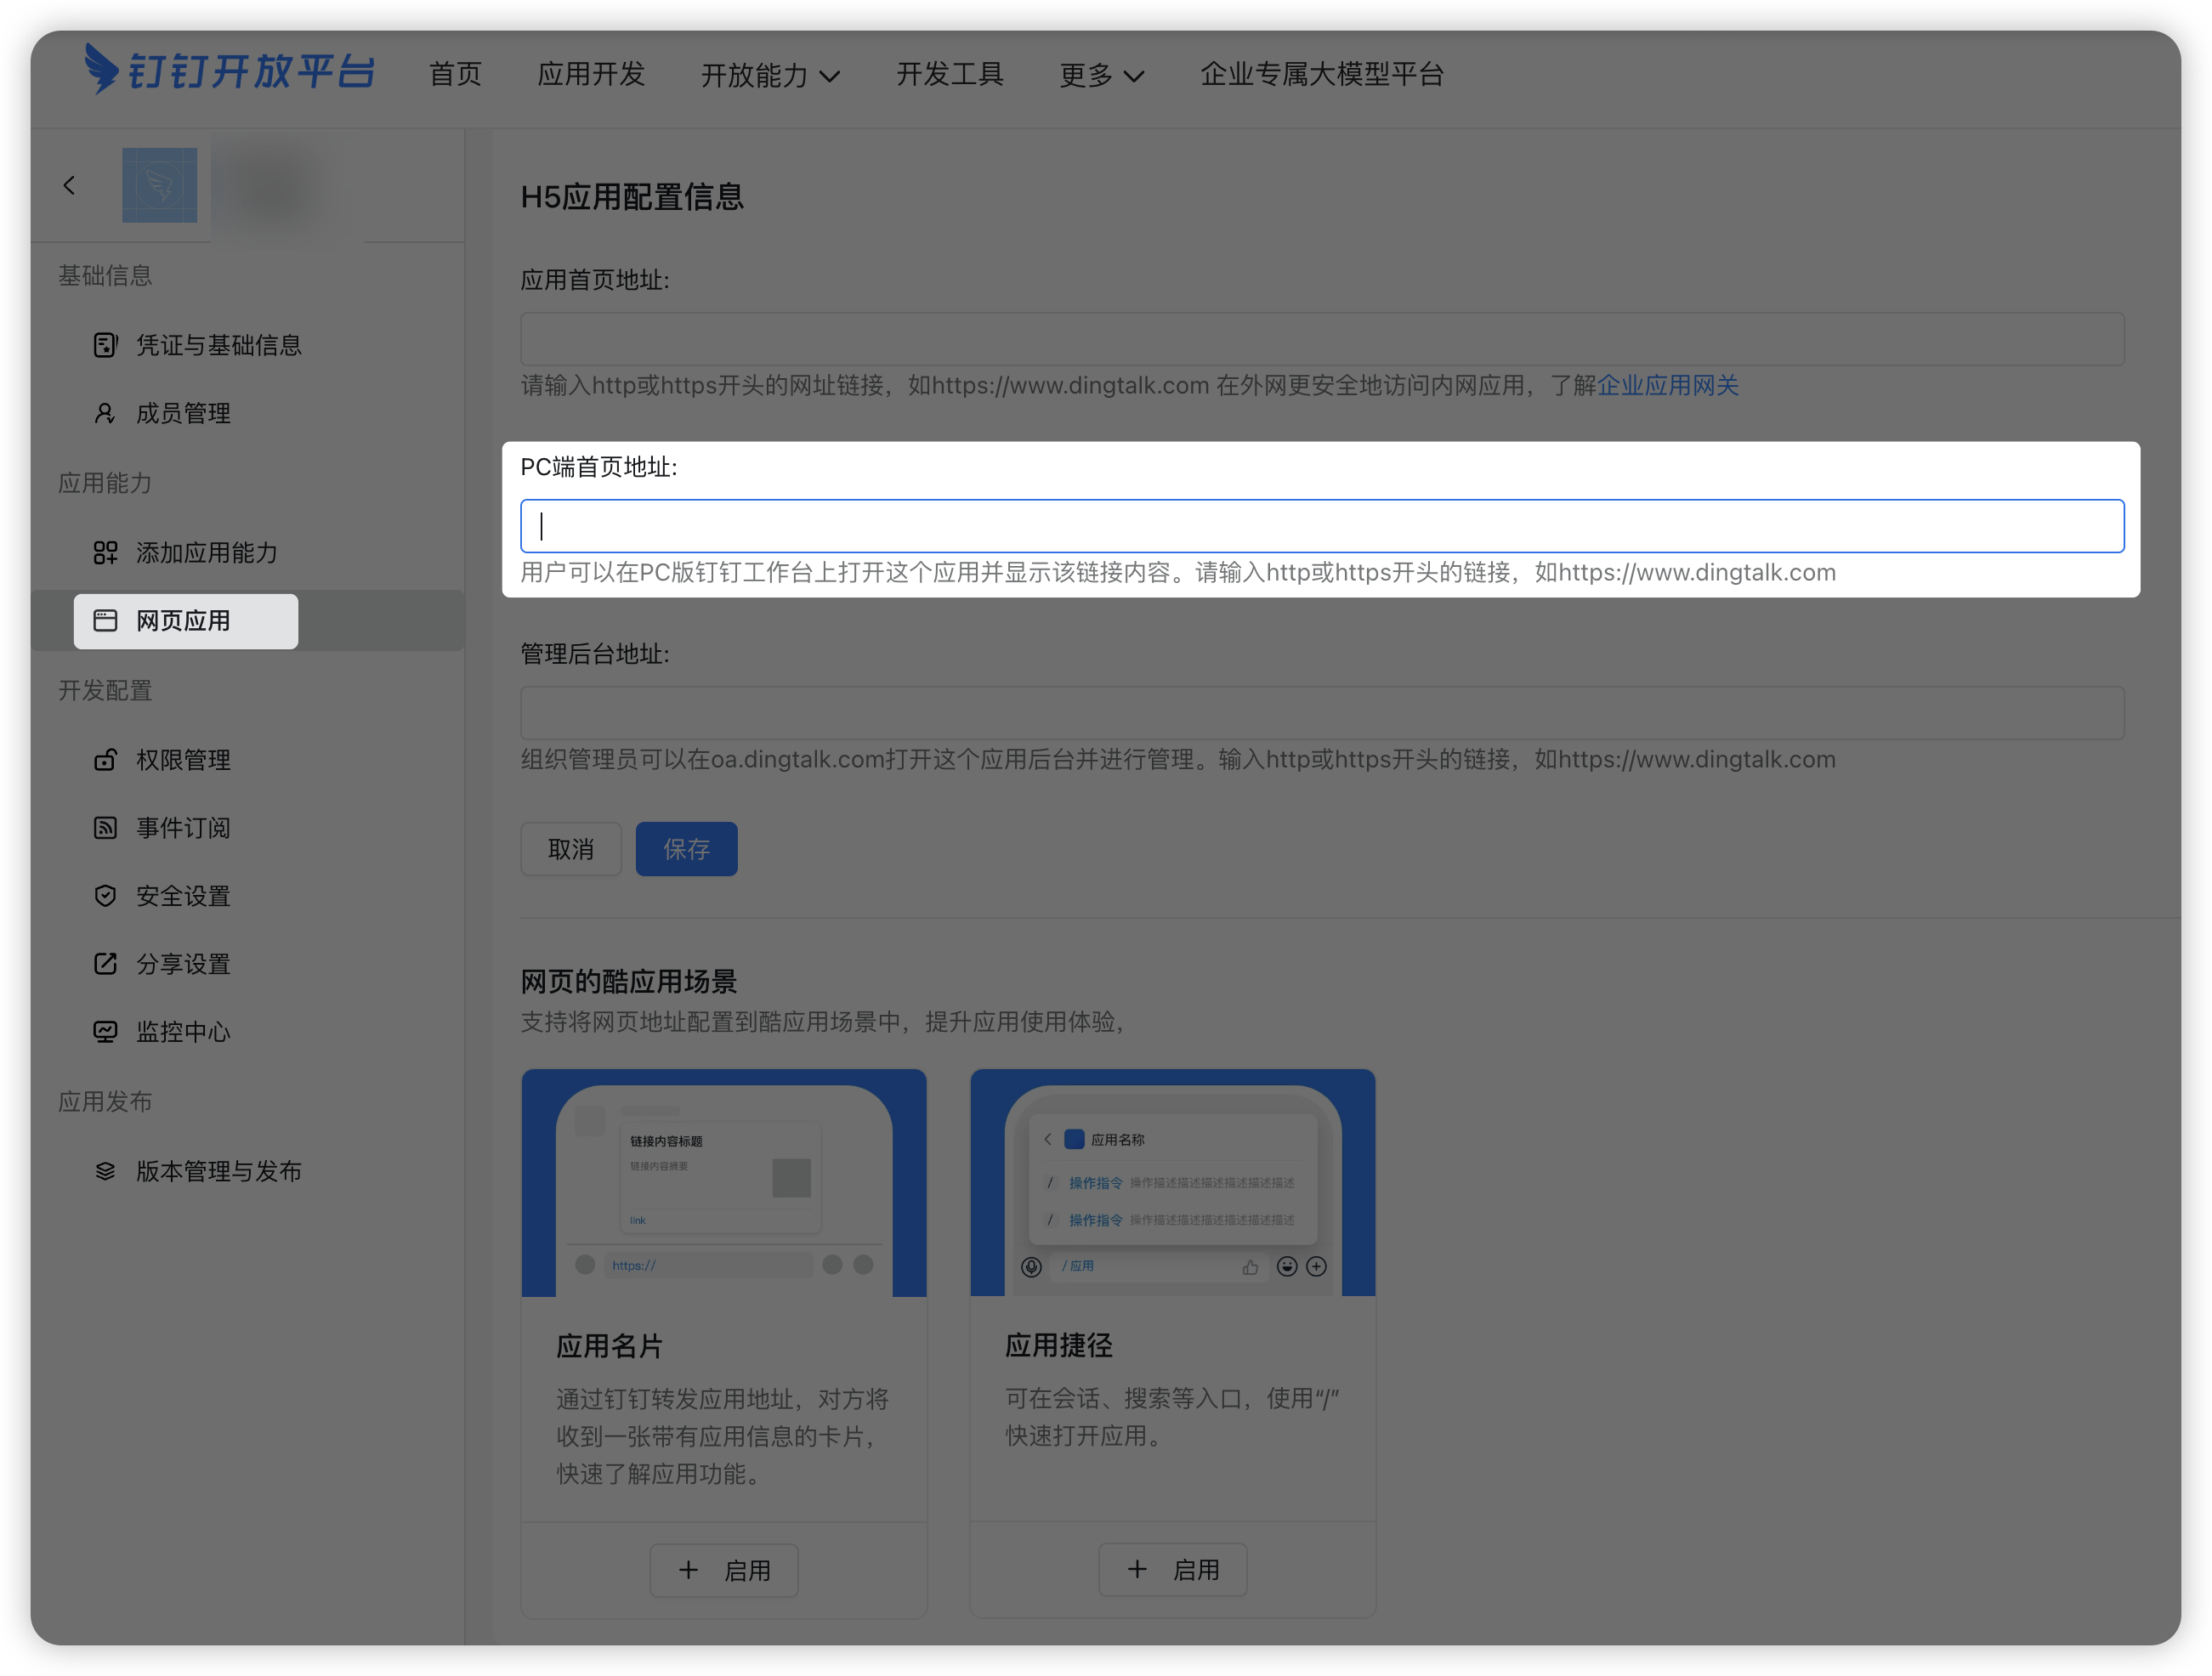Open the 应用开发 nav menu
This screenshot has height=1676, width=2212.
pyautogui.click(x=591, y=74)
